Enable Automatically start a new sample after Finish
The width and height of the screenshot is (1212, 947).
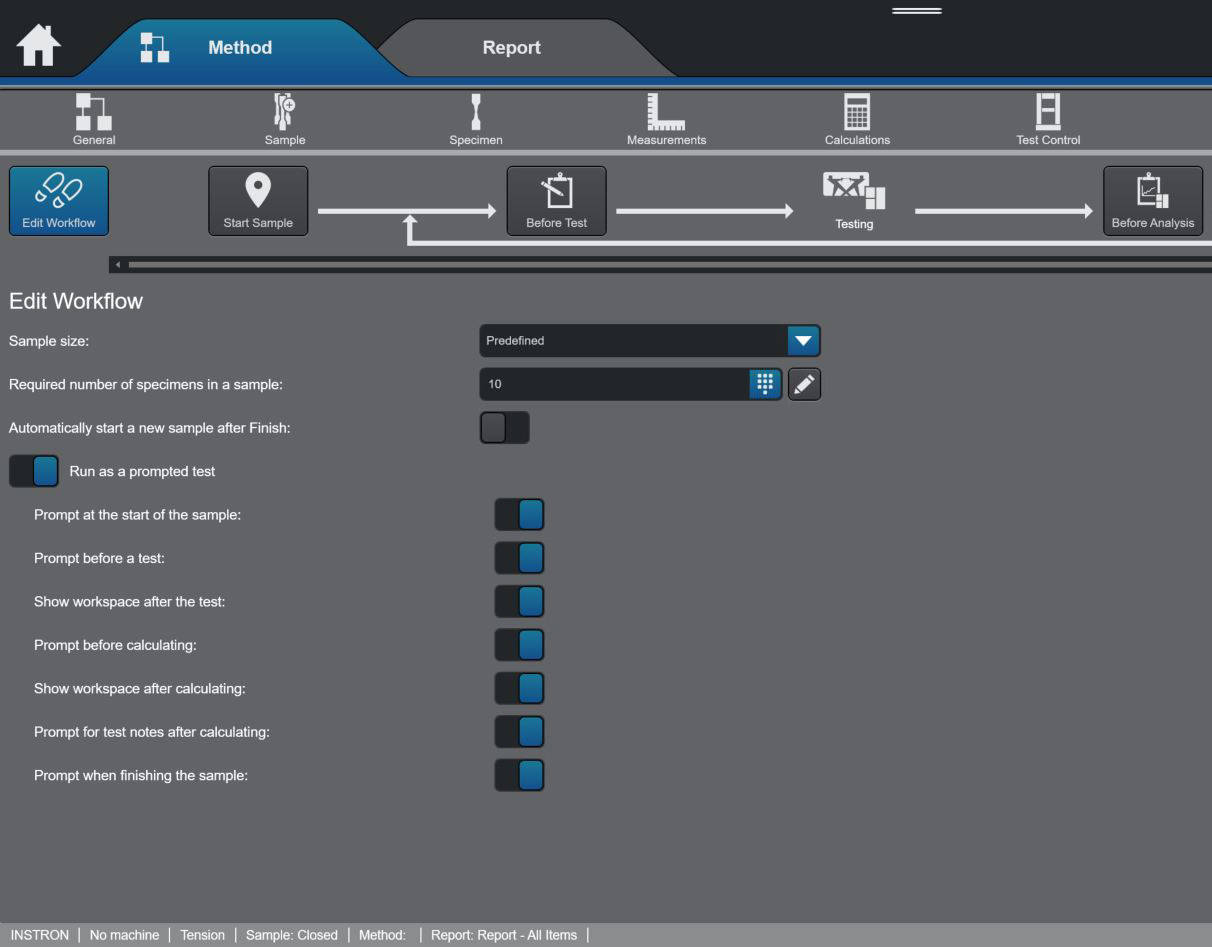(505, 427)
